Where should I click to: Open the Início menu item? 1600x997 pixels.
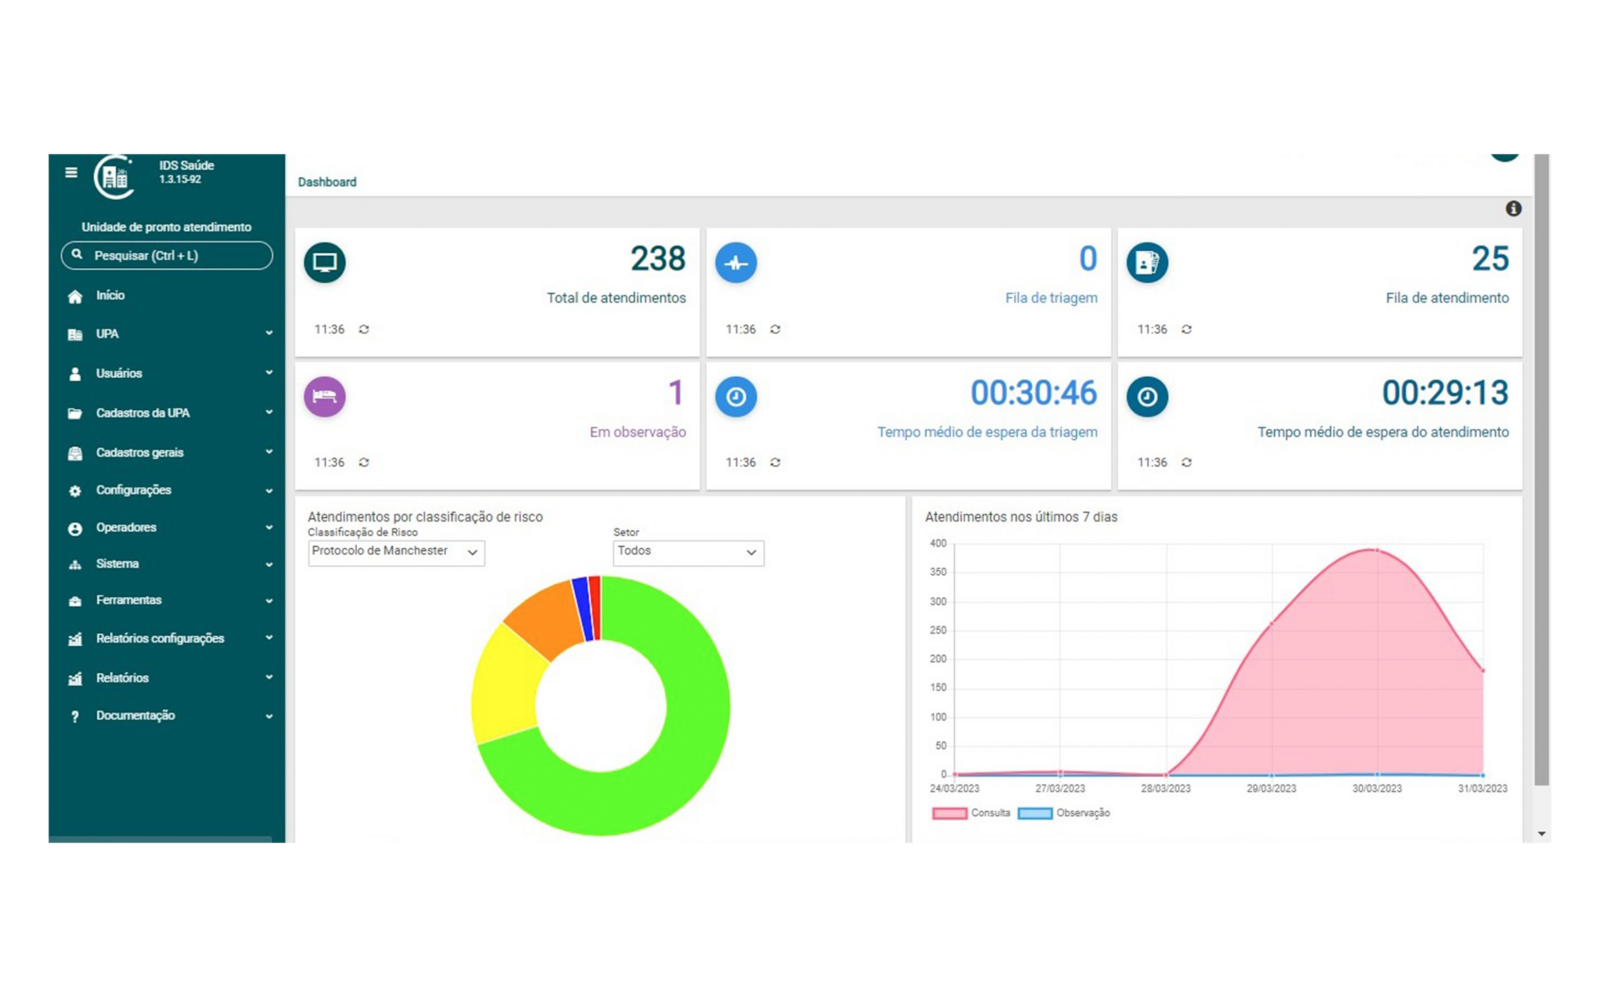click(x=110, y=296)
